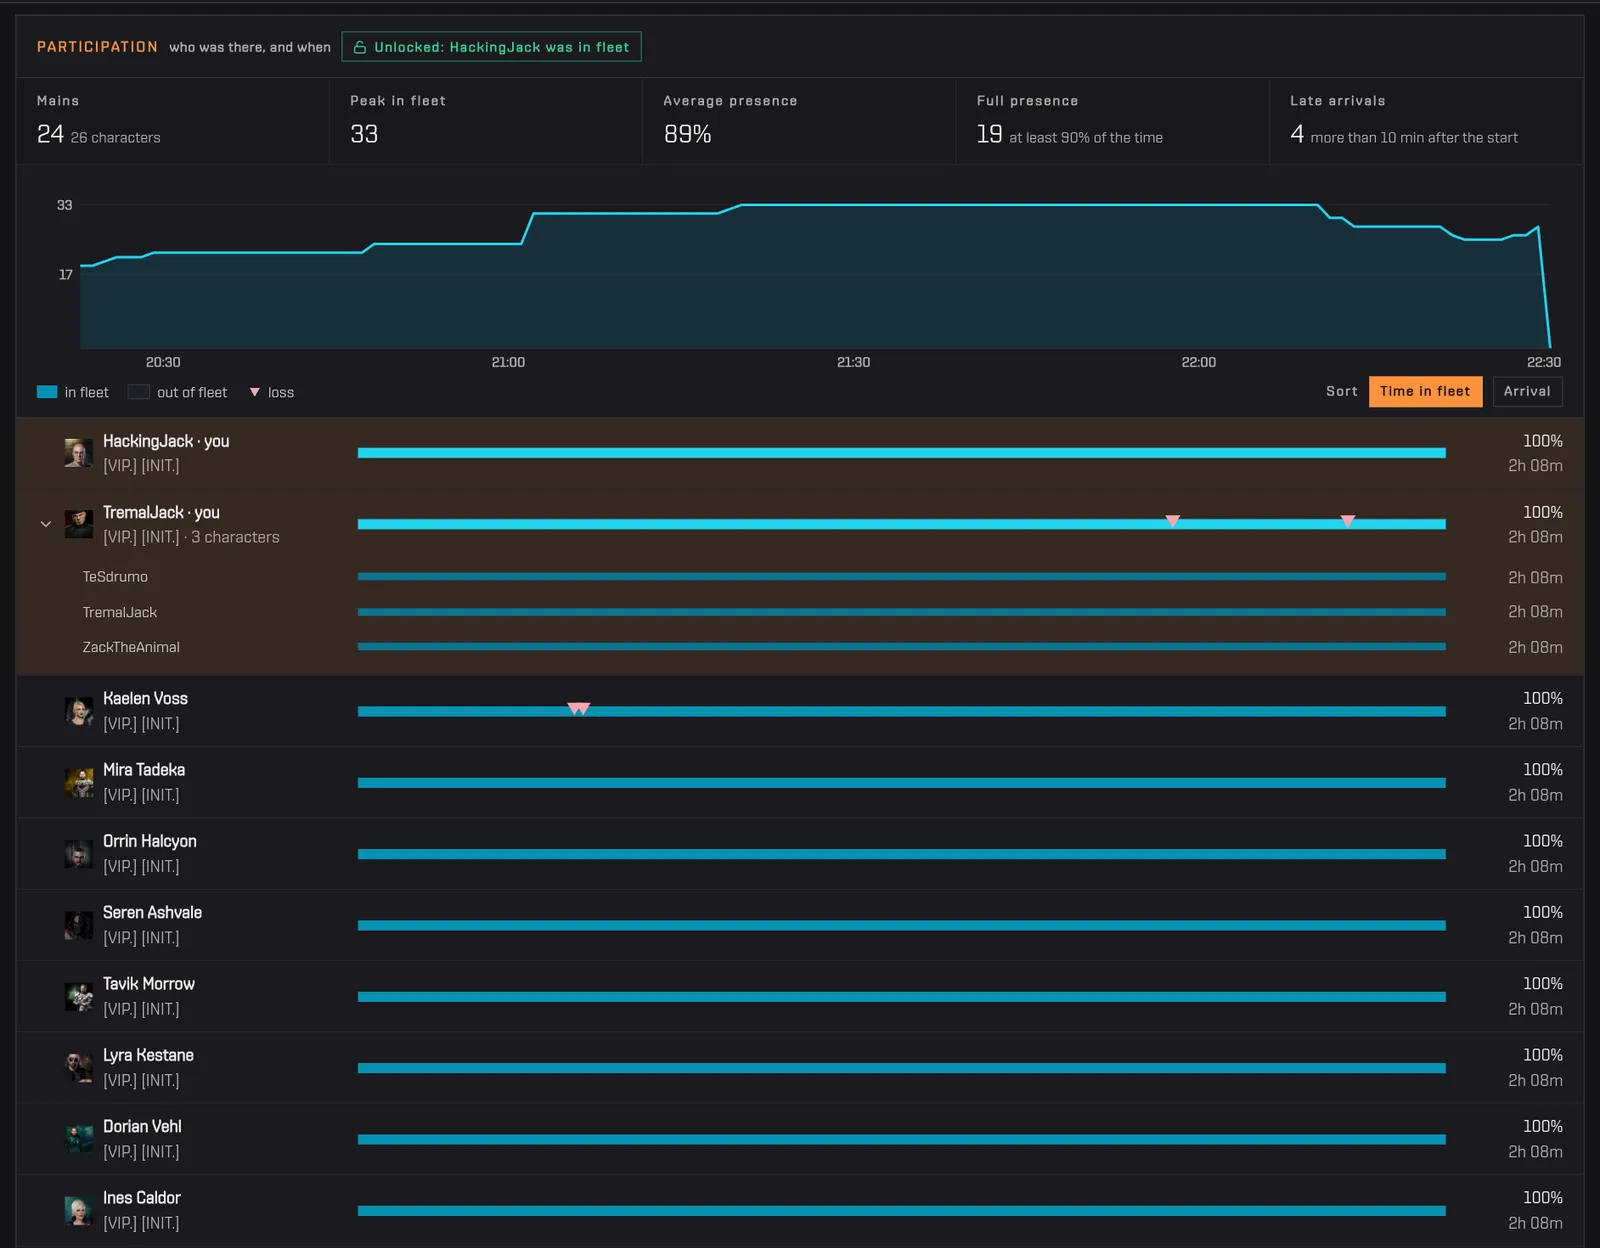Viewport: 1600px width, 1248px height.
Task: Click HackingJack's character portrait
Action: (x=78, y=453)
